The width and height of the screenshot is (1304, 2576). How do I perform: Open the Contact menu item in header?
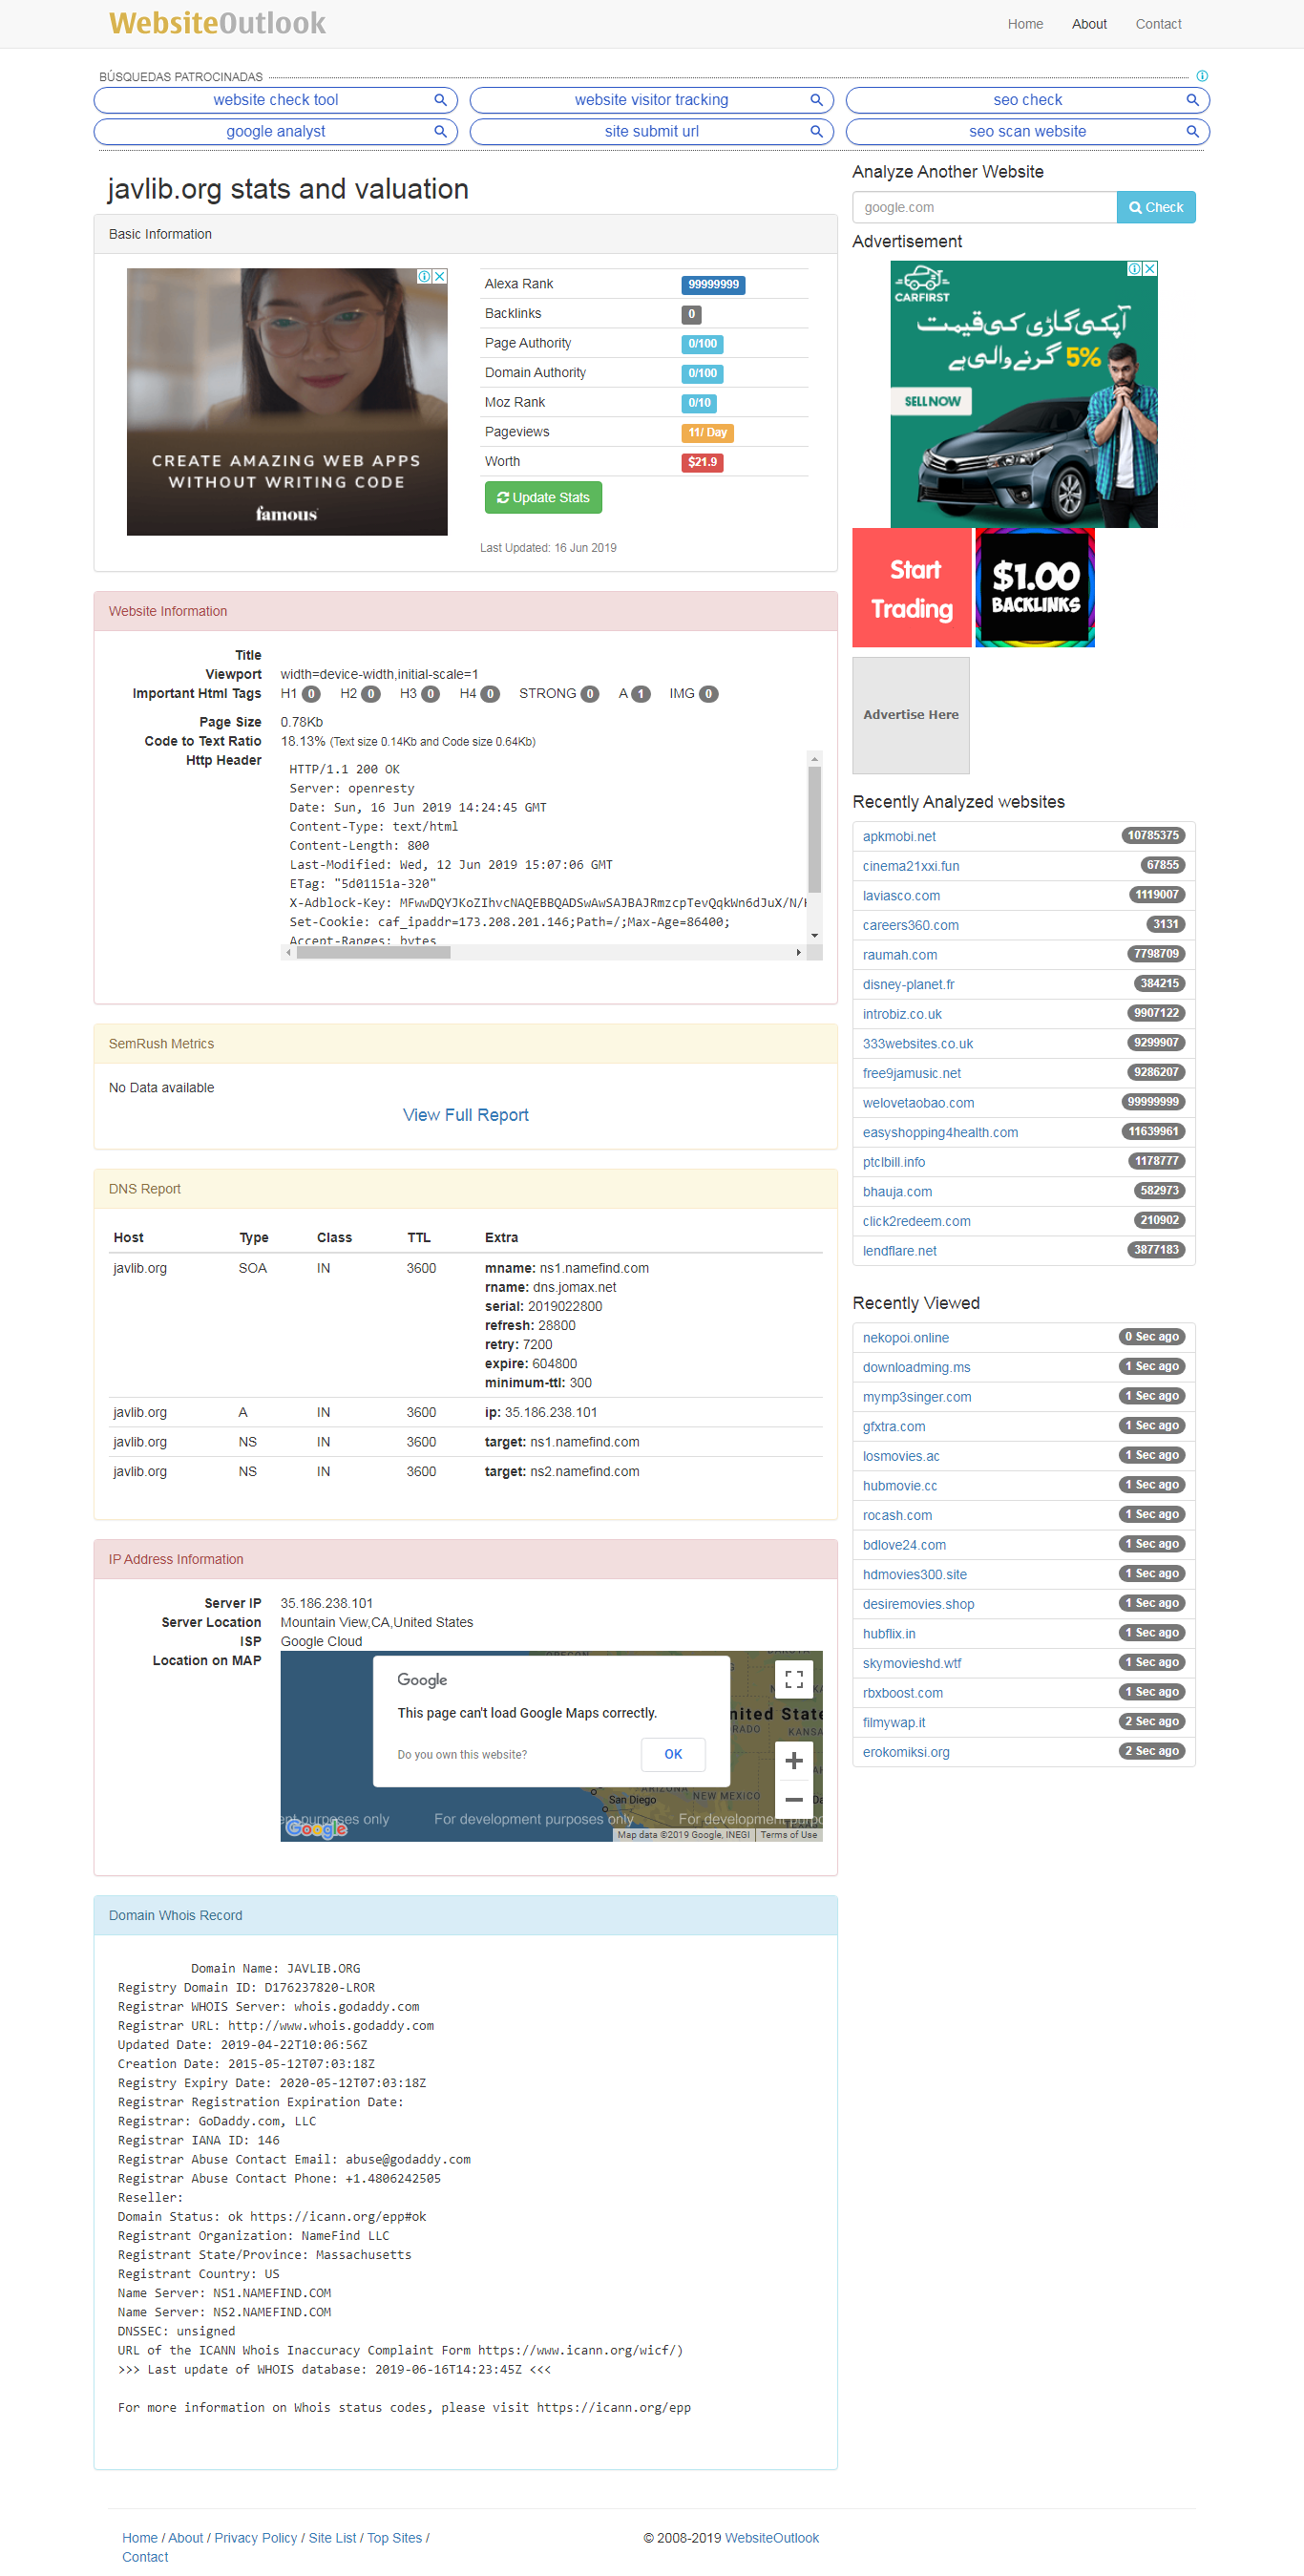tap(1158, 24)
